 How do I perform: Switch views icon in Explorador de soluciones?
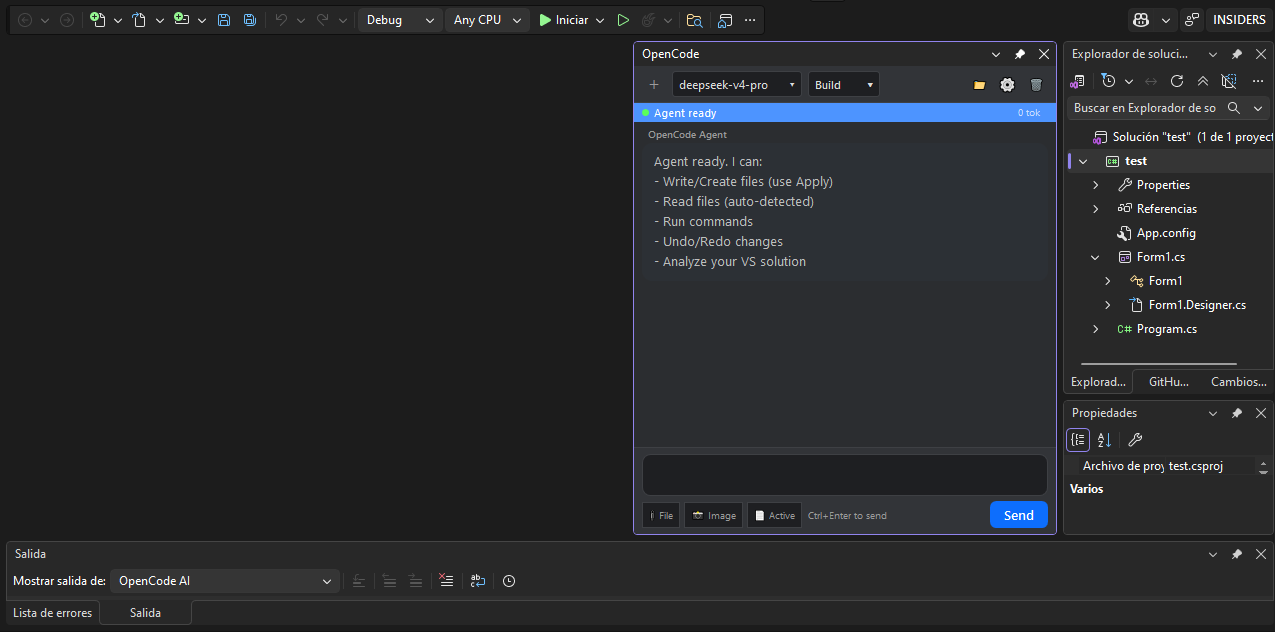click(1079, 81)
